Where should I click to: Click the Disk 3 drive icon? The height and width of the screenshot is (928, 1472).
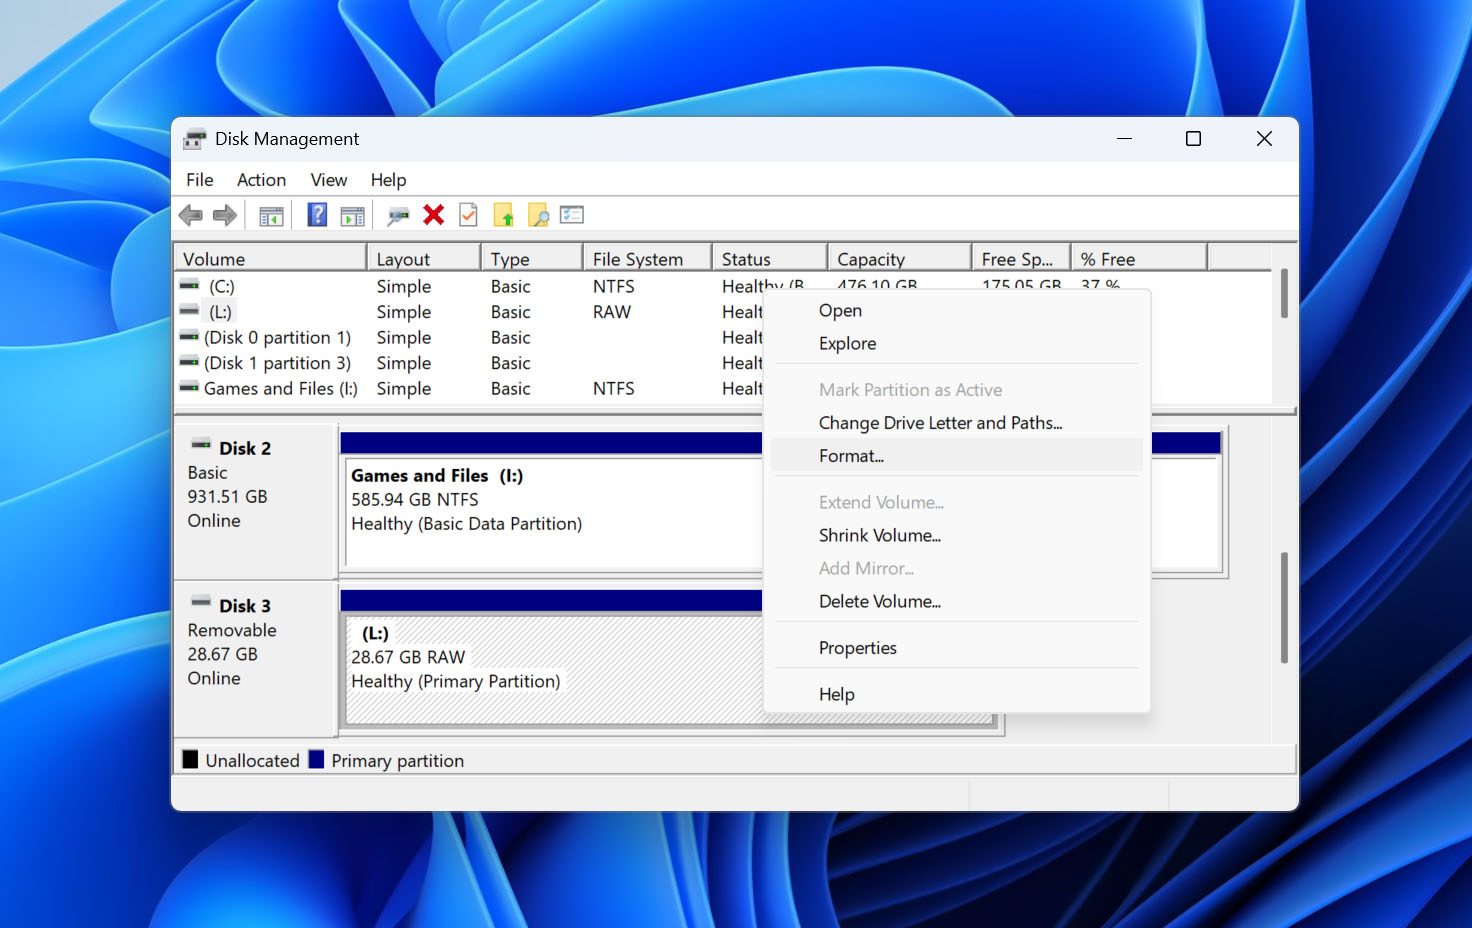[x=201, y=602]
